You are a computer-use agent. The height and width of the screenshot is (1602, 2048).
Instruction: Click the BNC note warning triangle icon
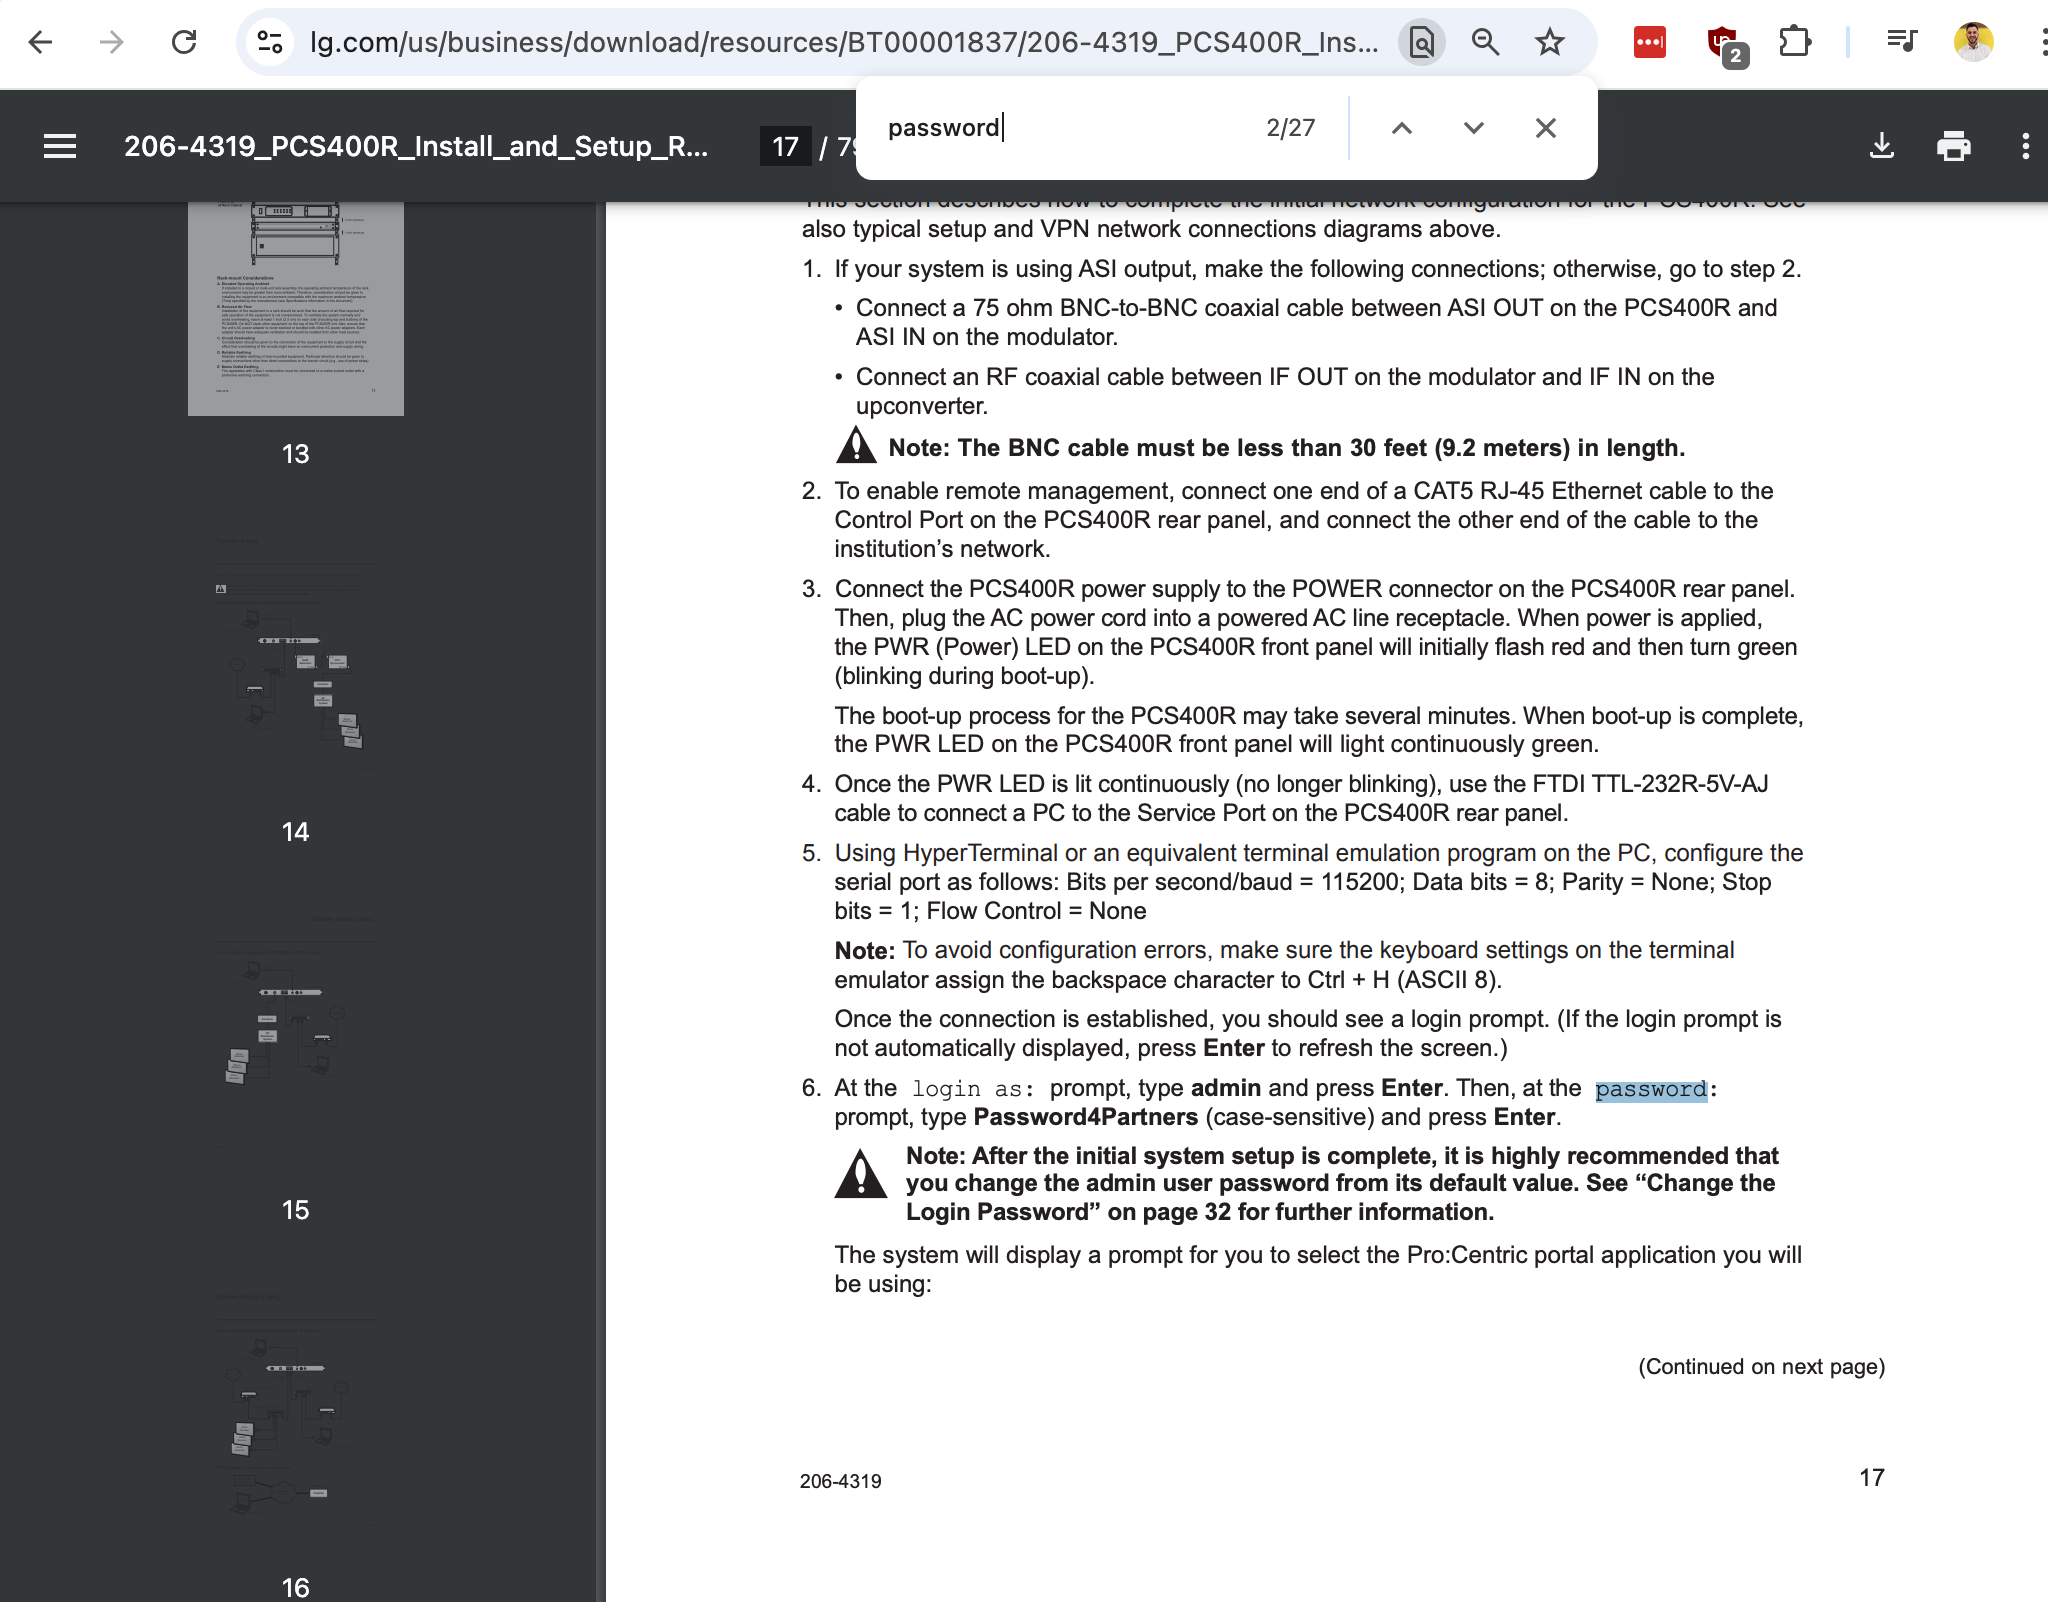[x=856, y=446]
